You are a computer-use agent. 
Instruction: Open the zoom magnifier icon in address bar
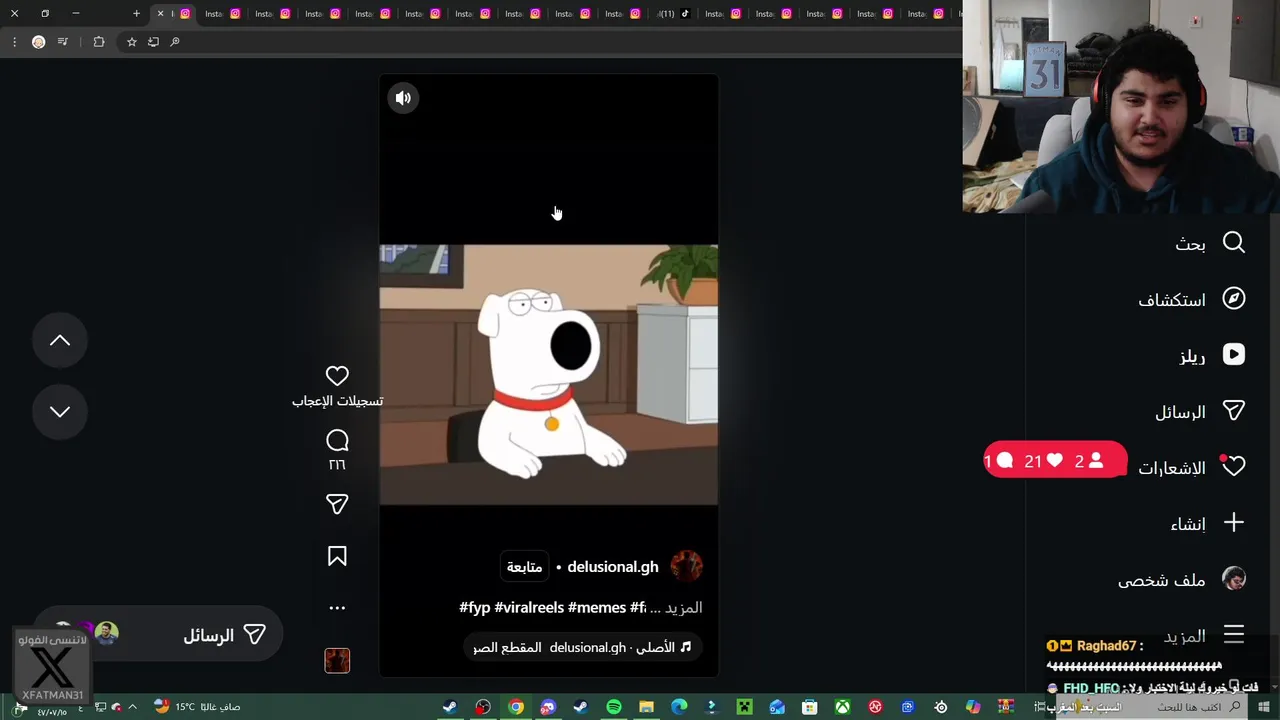[175, 42]
